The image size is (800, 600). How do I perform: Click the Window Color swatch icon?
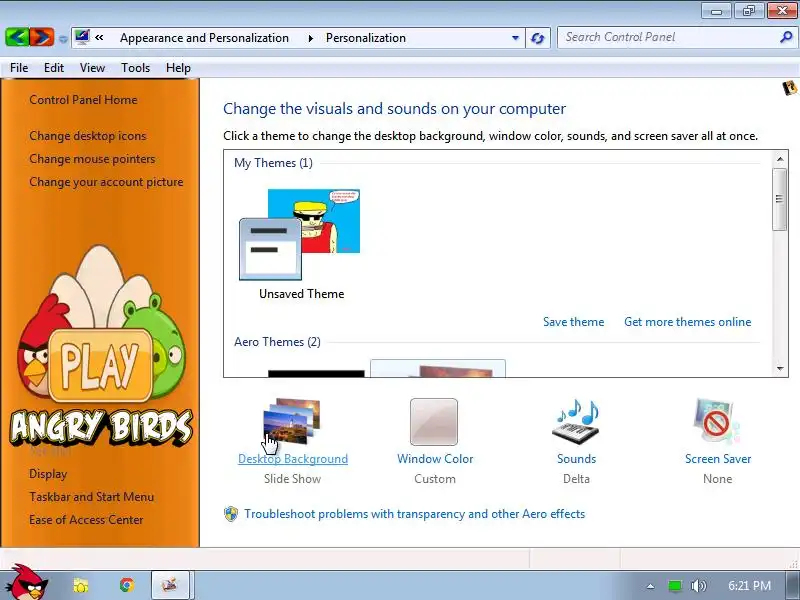[x=434, y=422]
